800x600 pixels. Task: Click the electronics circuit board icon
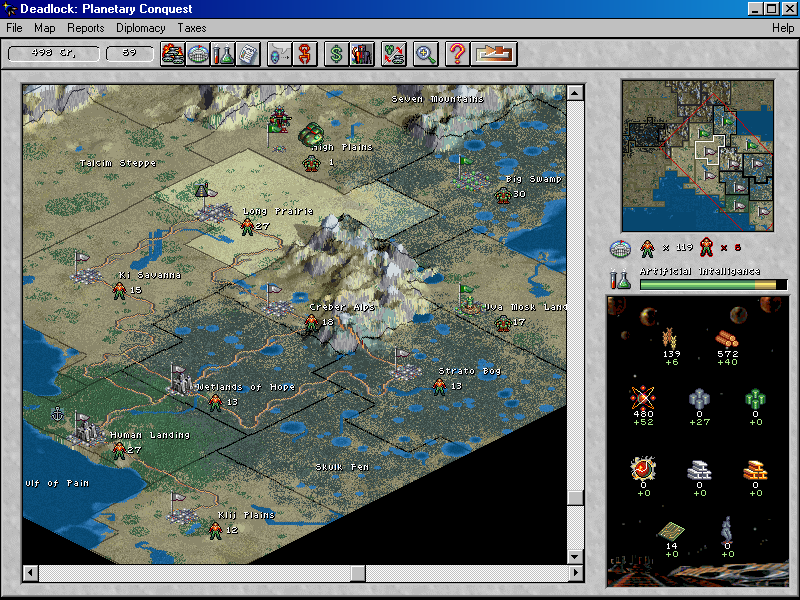click(671, 531)
